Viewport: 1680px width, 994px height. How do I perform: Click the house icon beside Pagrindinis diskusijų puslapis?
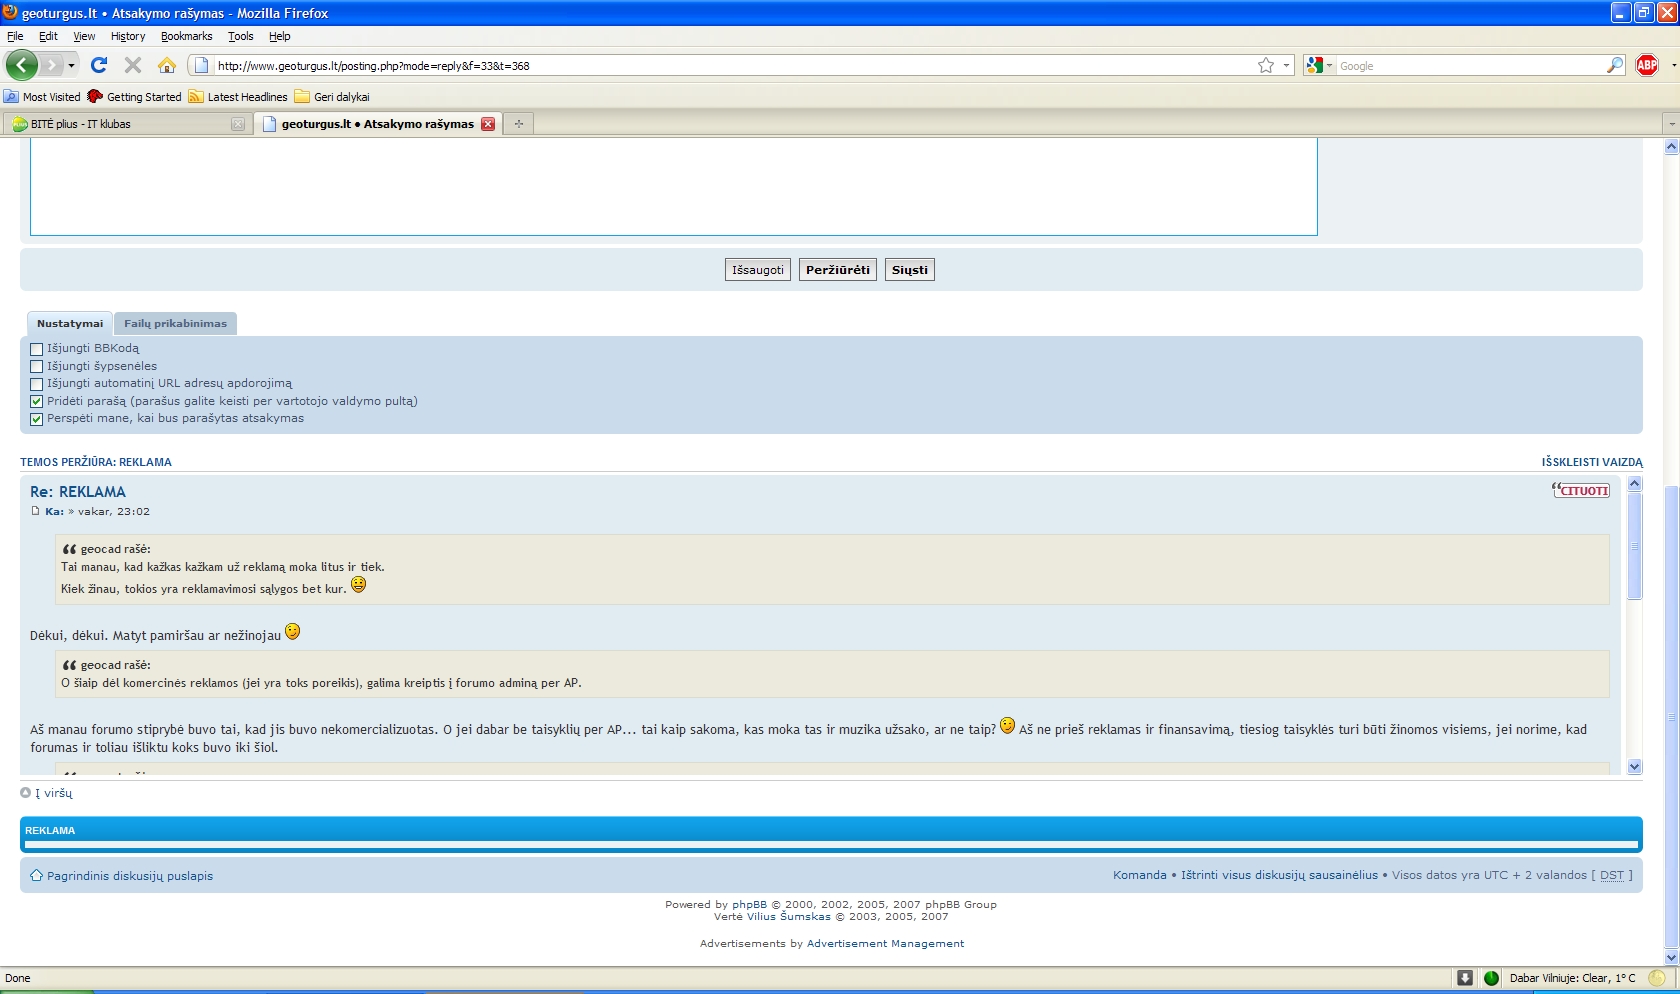[x=36, y=875]
